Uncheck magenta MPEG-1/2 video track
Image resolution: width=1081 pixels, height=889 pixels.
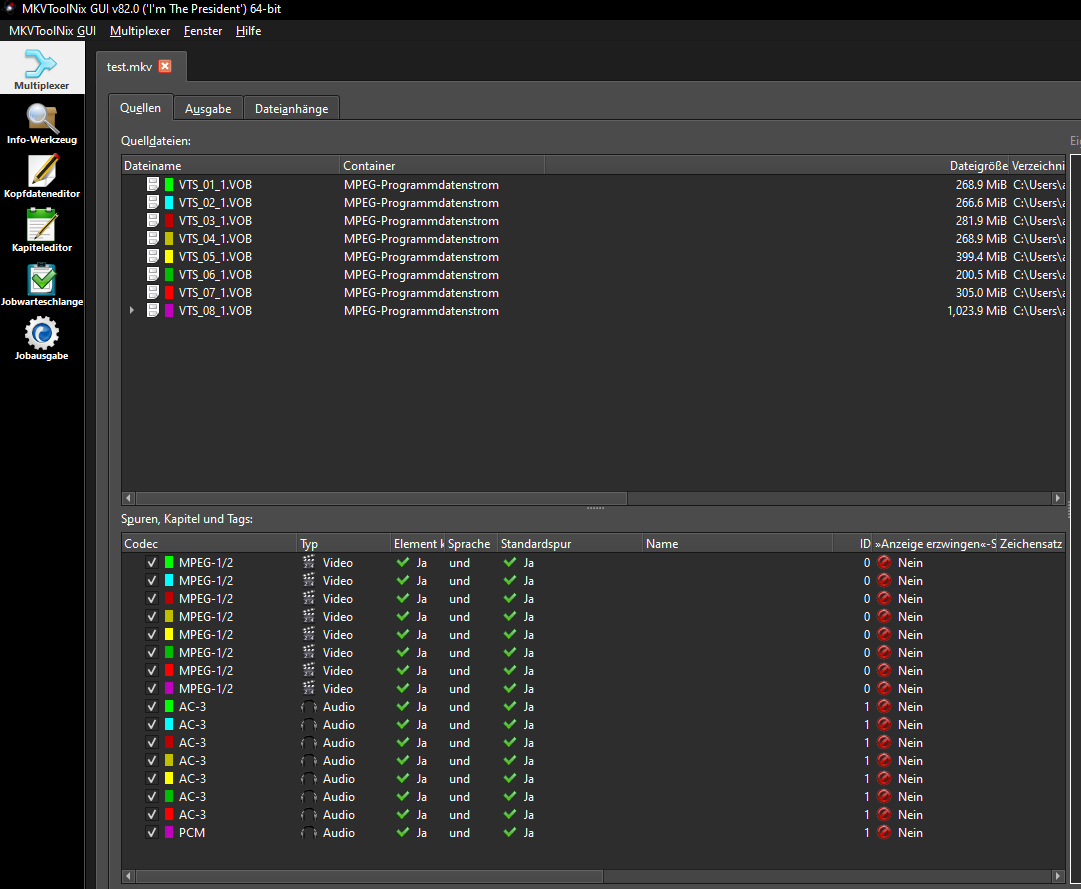coord(152,688)
